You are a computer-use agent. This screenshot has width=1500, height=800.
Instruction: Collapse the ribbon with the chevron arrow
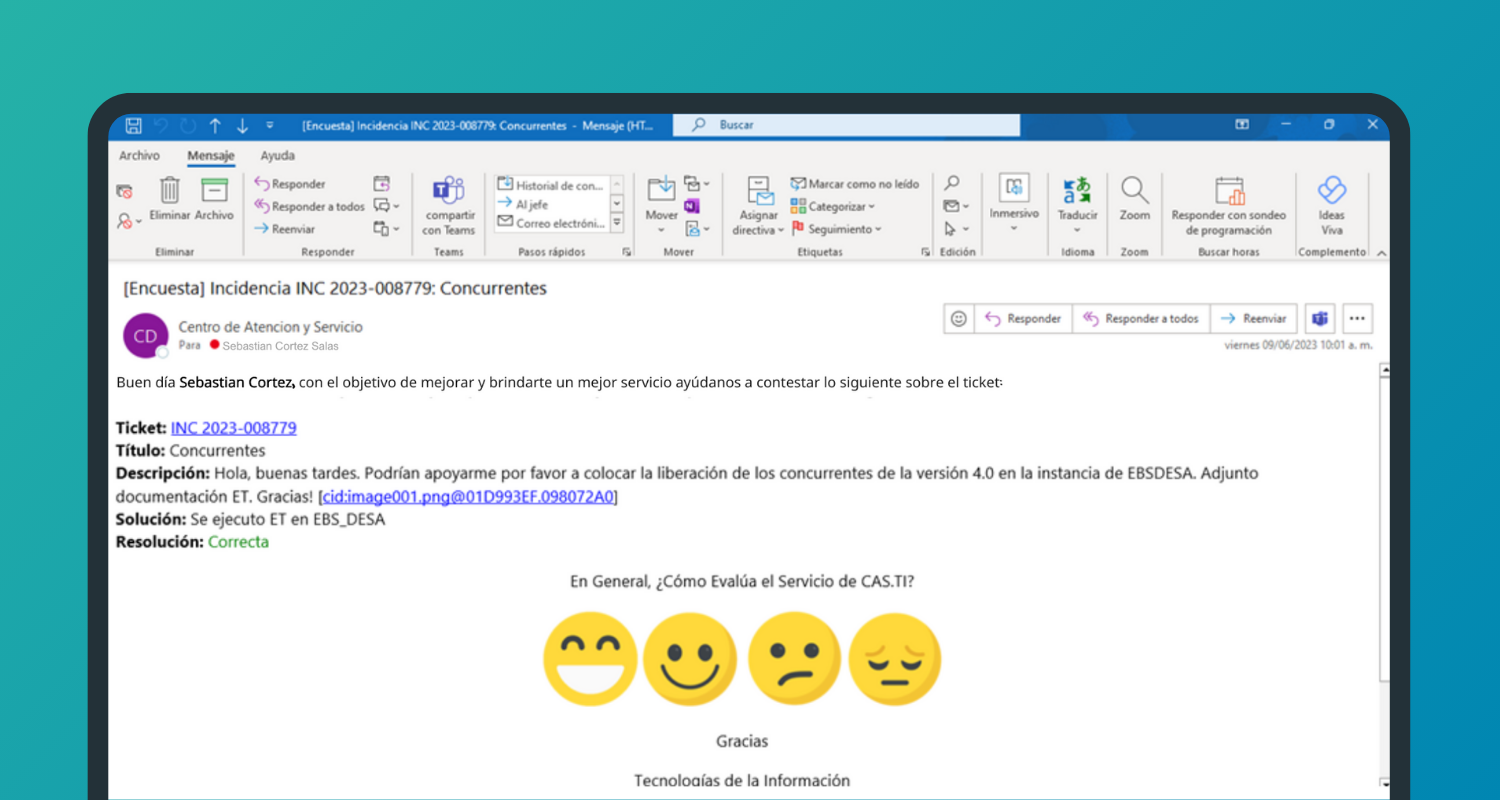pyautogui.click(x=1381, y=253)
